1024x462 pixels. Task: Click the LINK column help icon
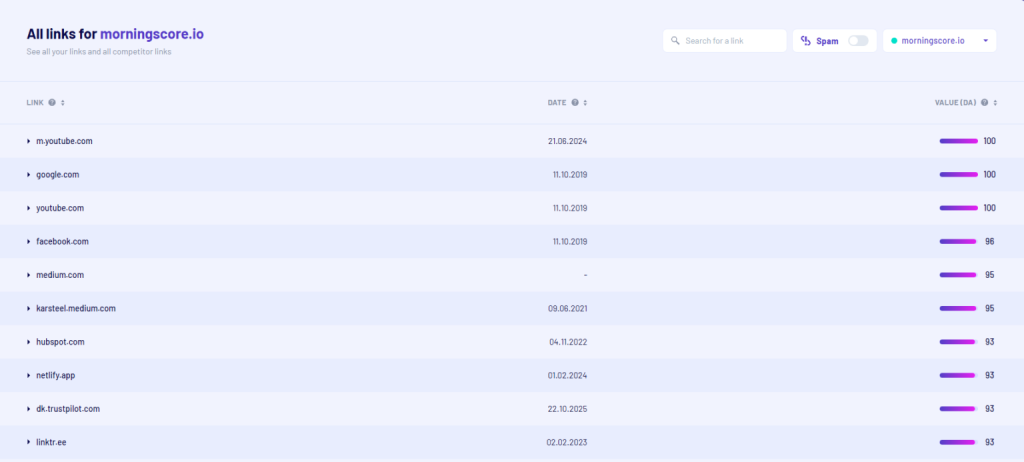click(52, 103)
